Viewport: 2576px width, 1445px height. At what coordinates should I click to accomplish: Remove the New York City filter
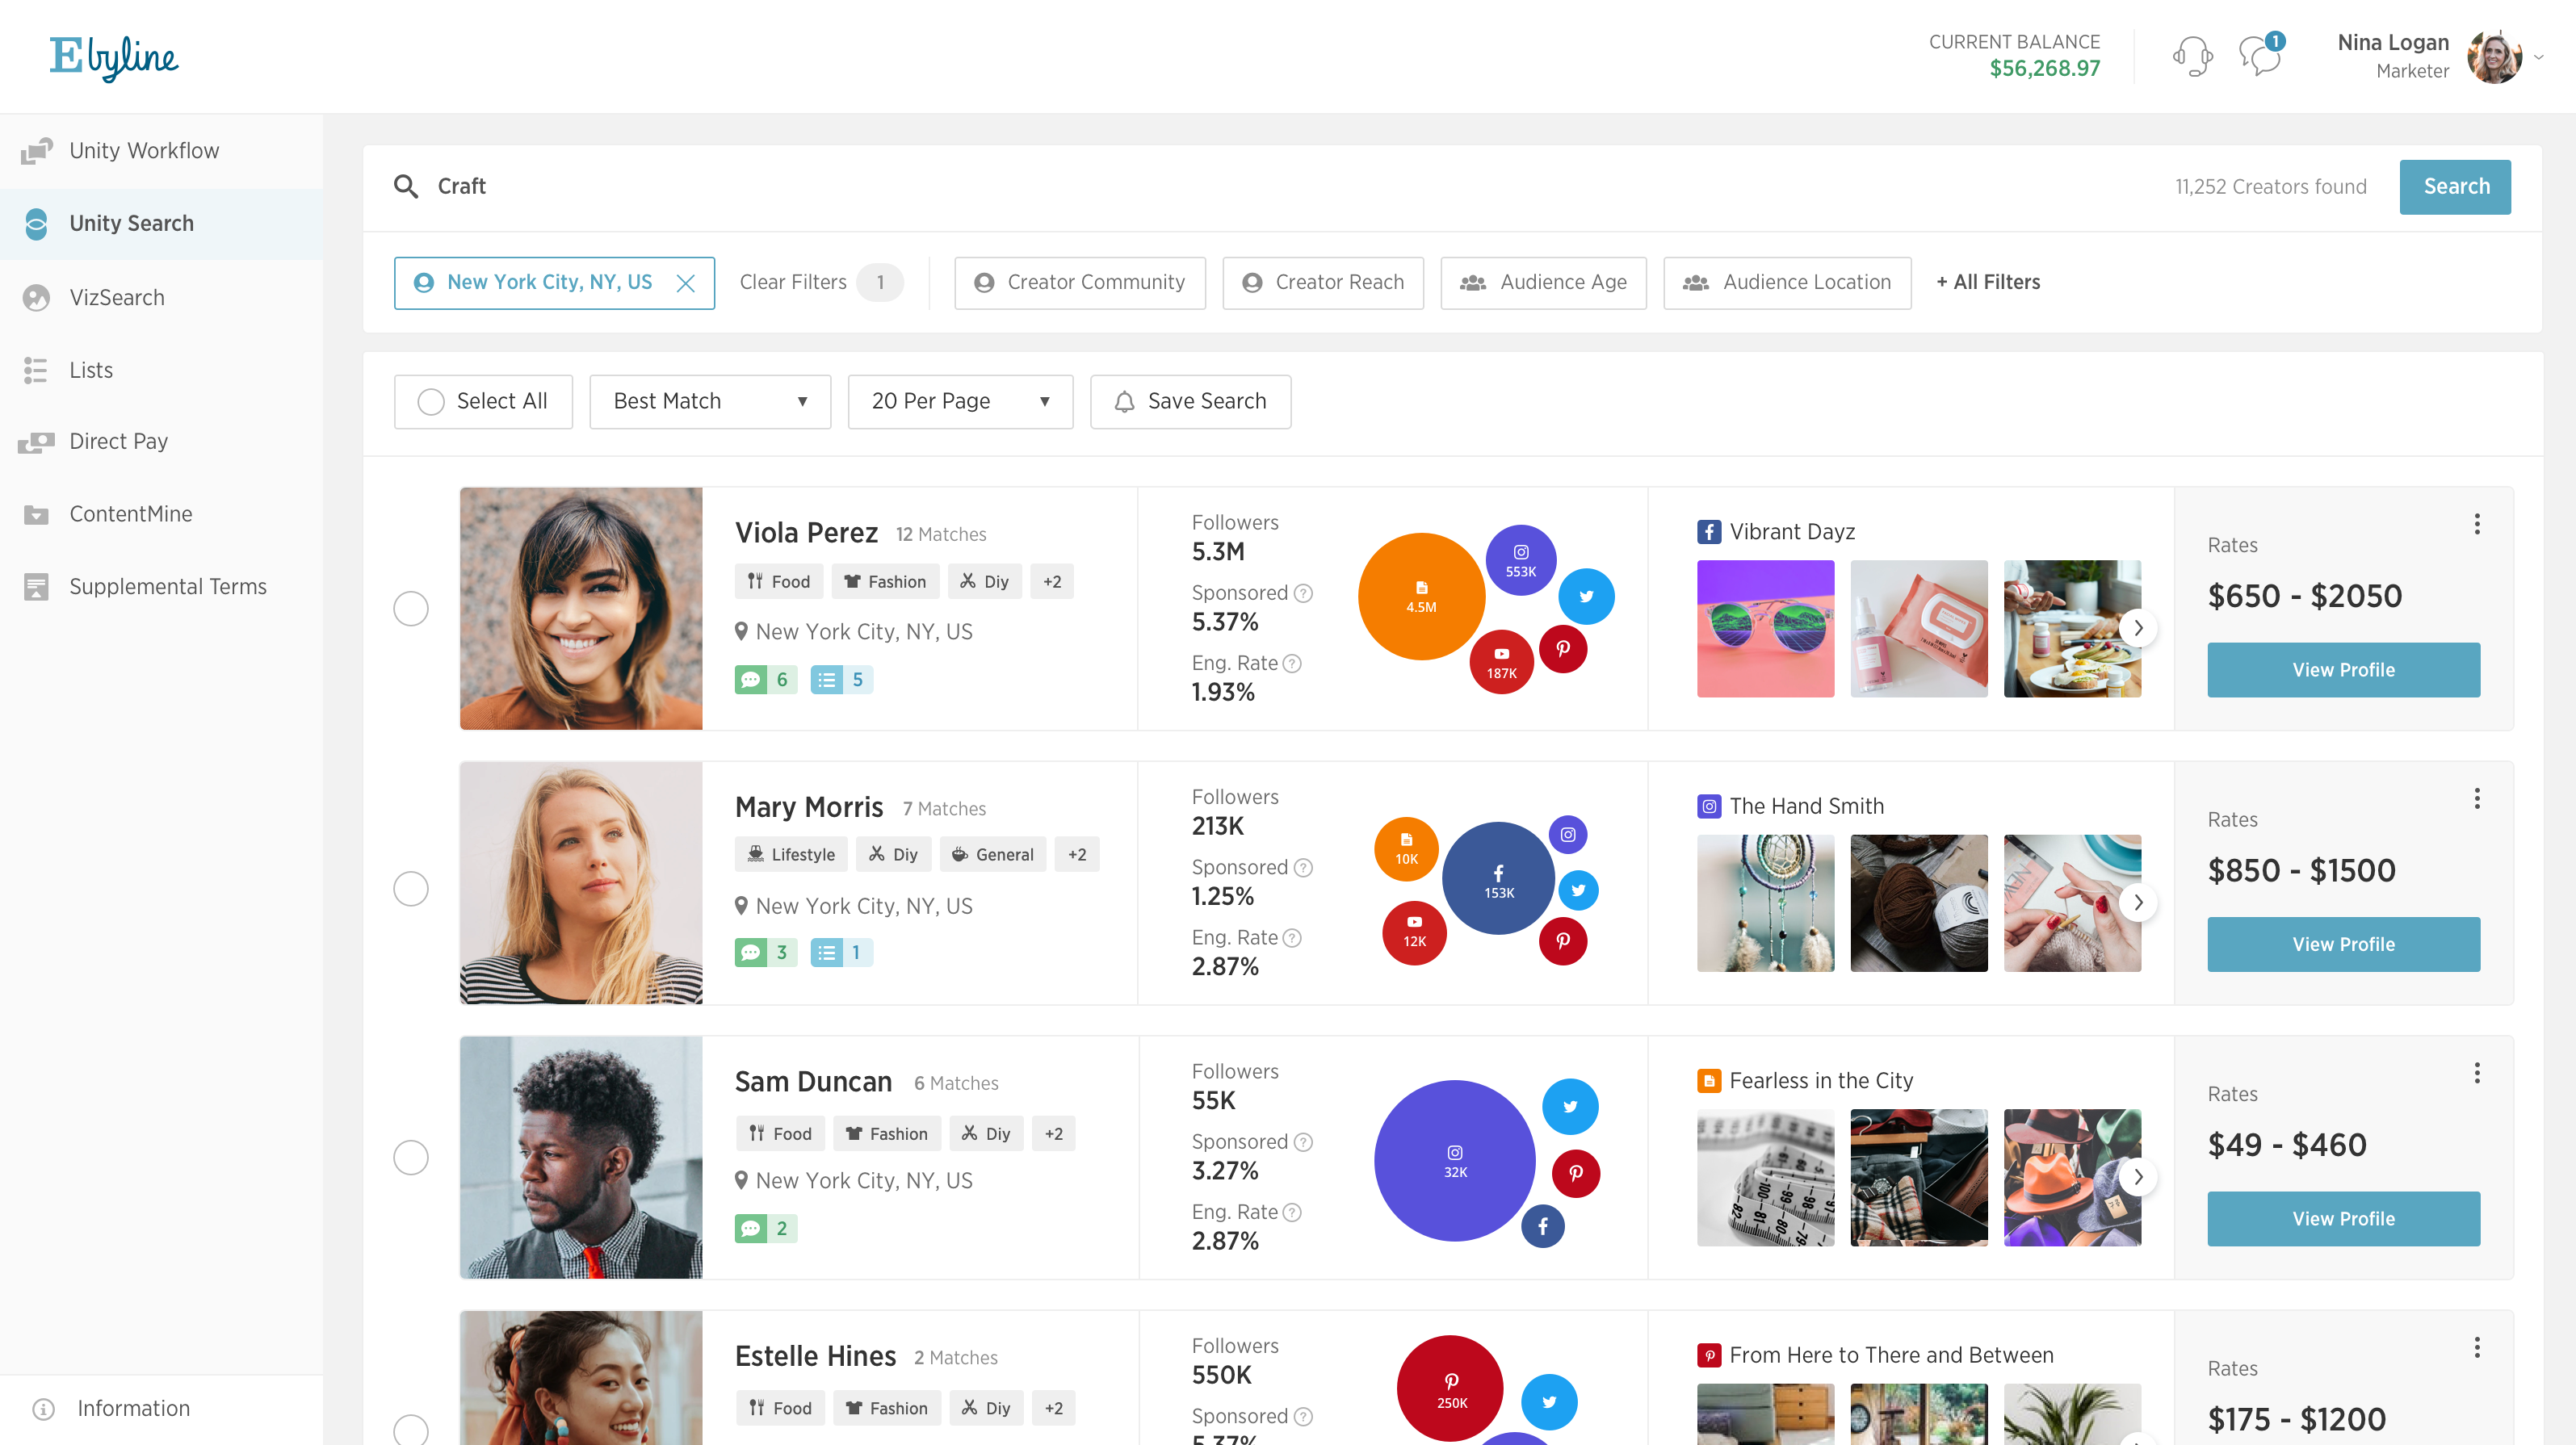pos(686,283)
